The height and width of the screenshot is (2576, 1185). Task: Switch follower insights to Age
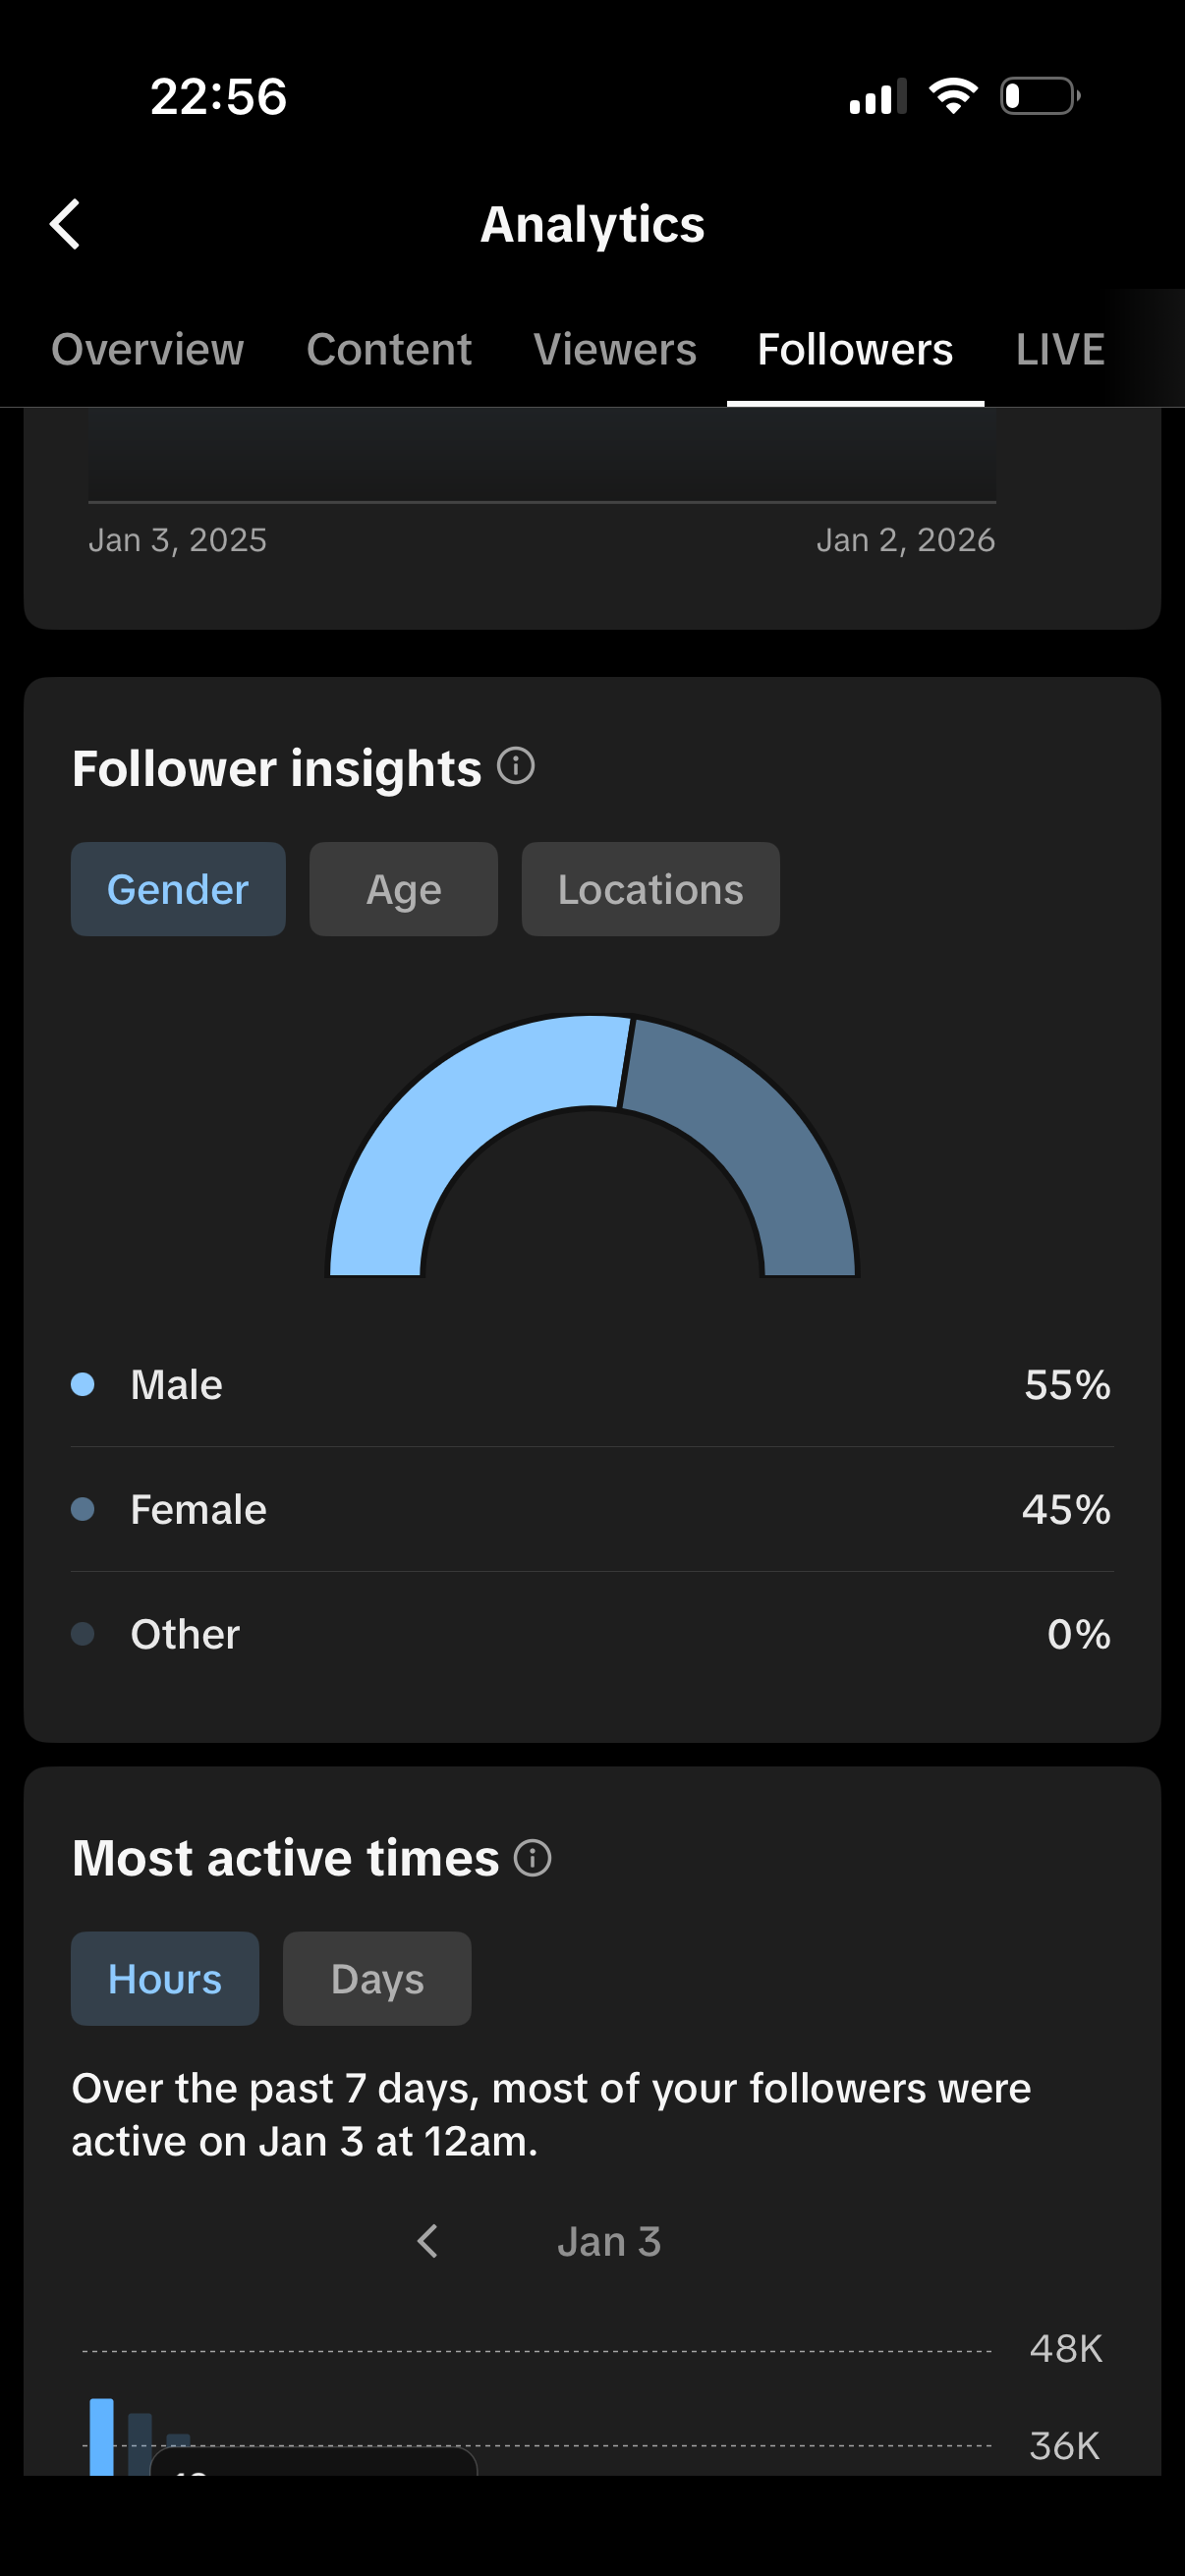[403, 889]
